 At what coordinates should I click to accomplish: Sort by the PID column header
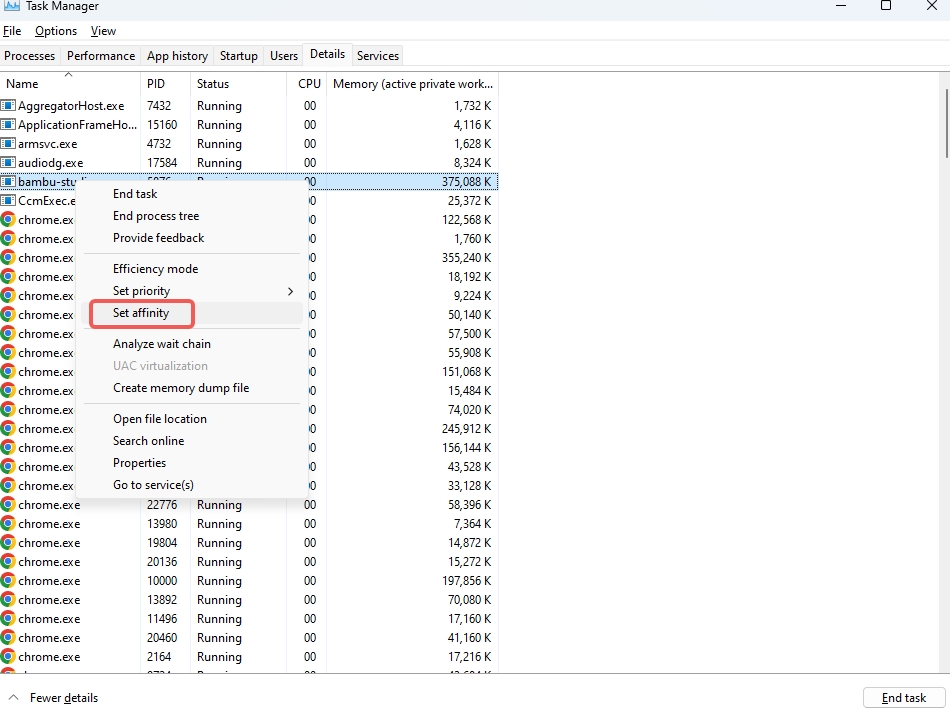click(165, 84)
